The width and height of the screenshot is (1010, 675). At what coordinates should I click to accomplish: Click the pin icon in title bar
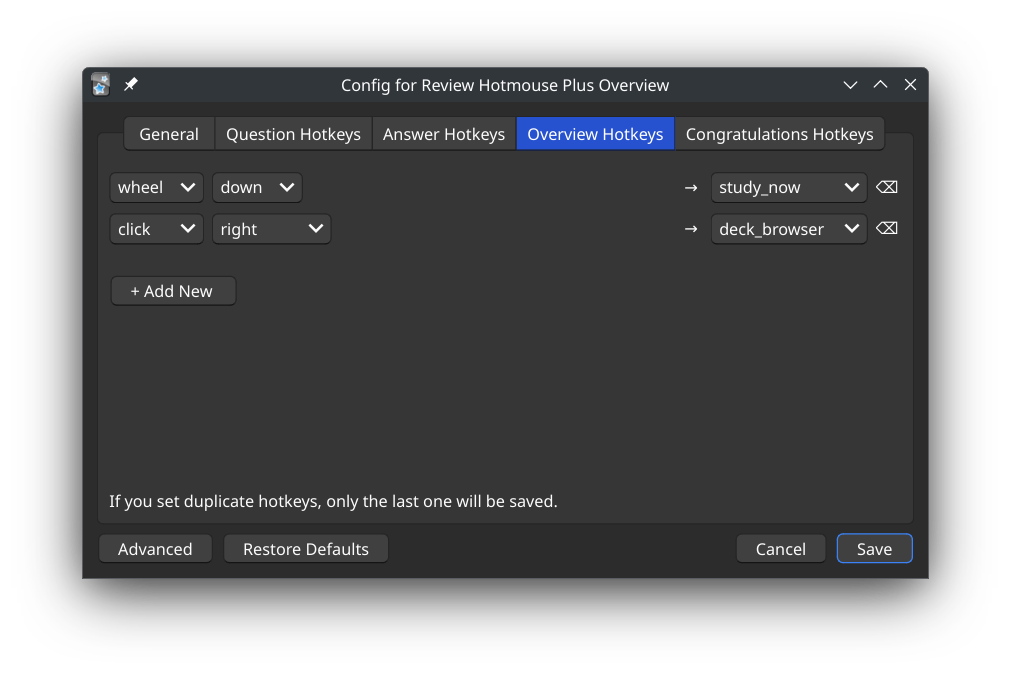(x=131, y=85)
